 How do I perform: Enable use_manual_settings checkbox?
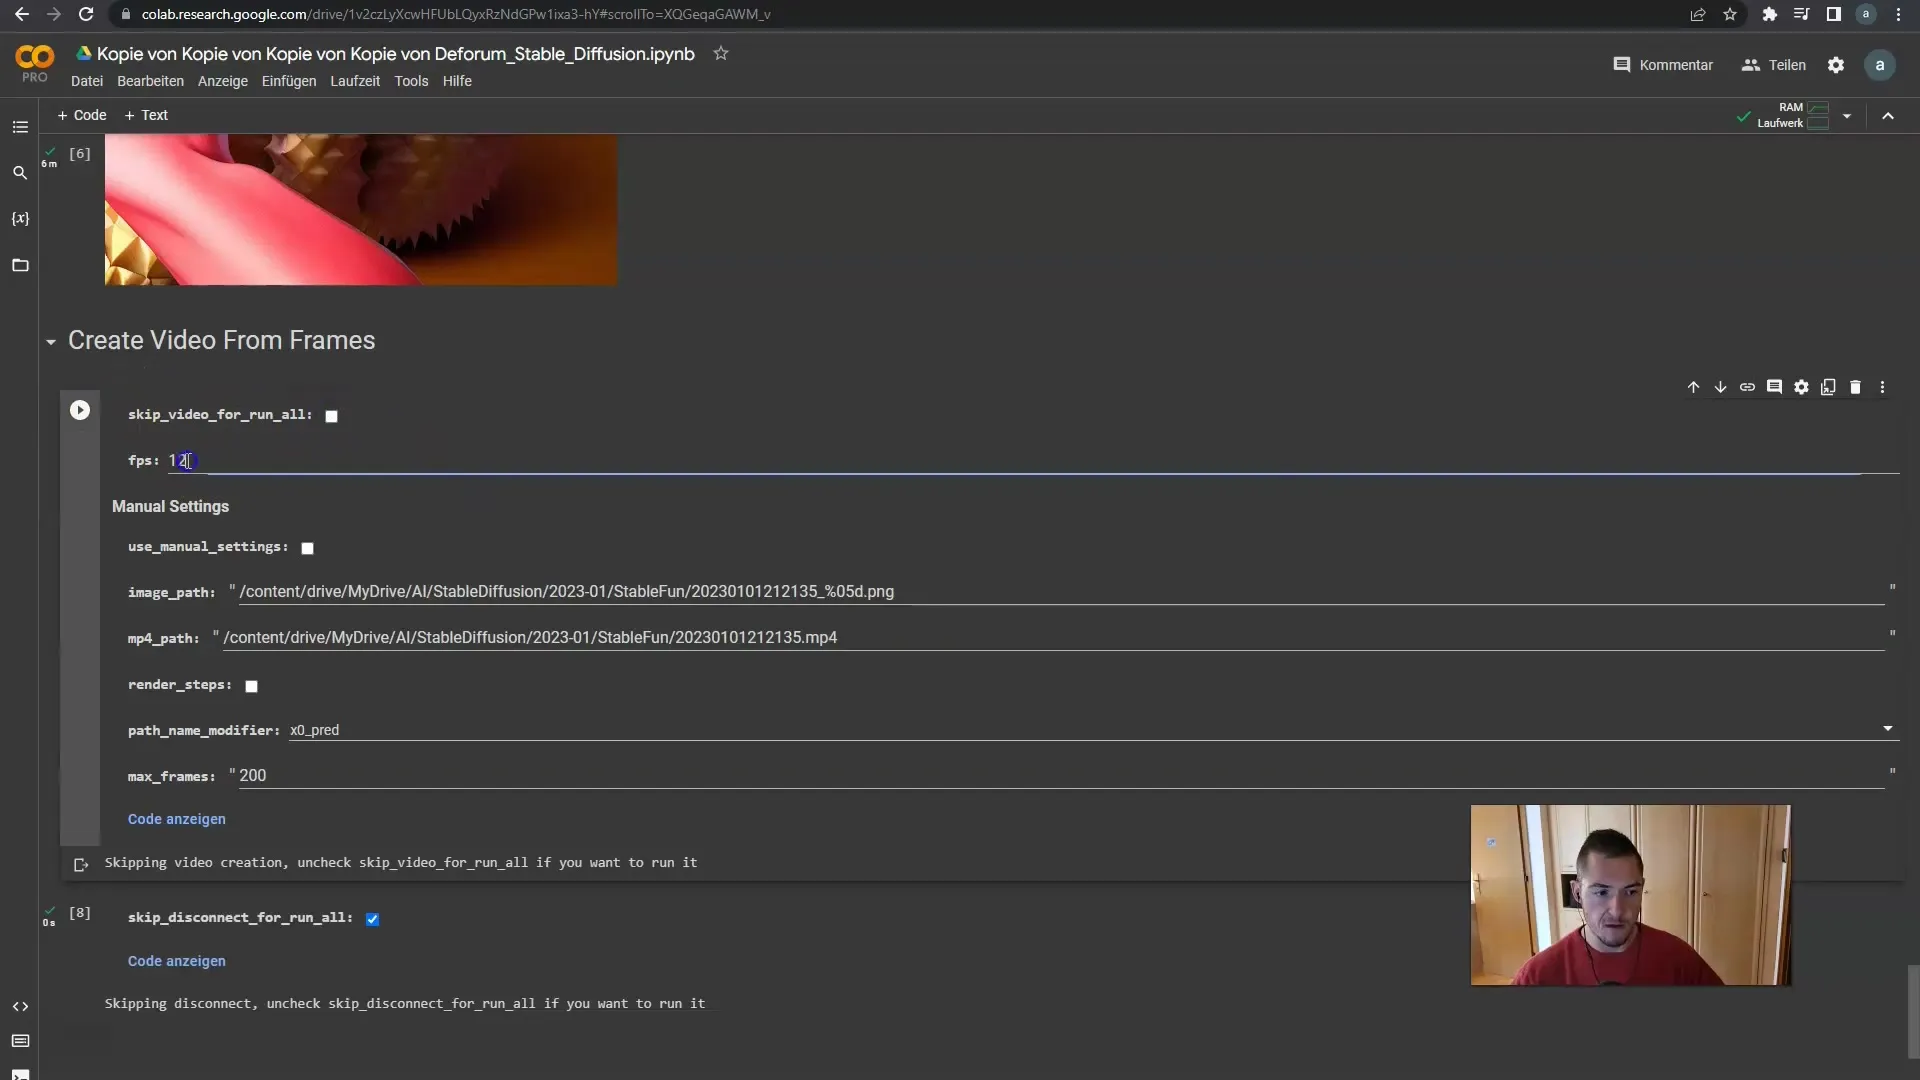click(x=306, y=546)
